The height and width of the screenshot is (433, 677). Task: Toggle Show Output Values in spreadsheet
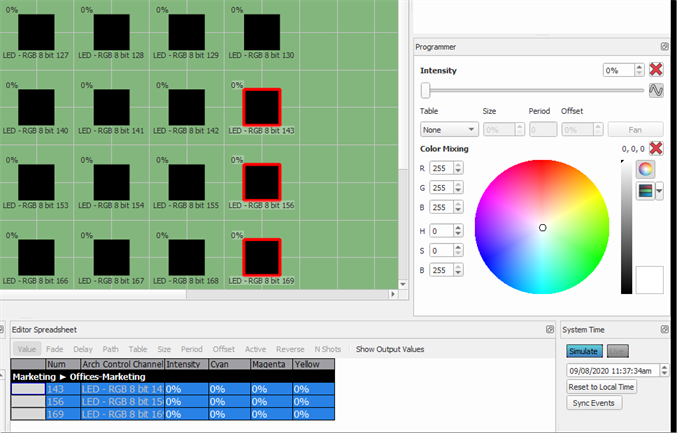click(389, 349)
